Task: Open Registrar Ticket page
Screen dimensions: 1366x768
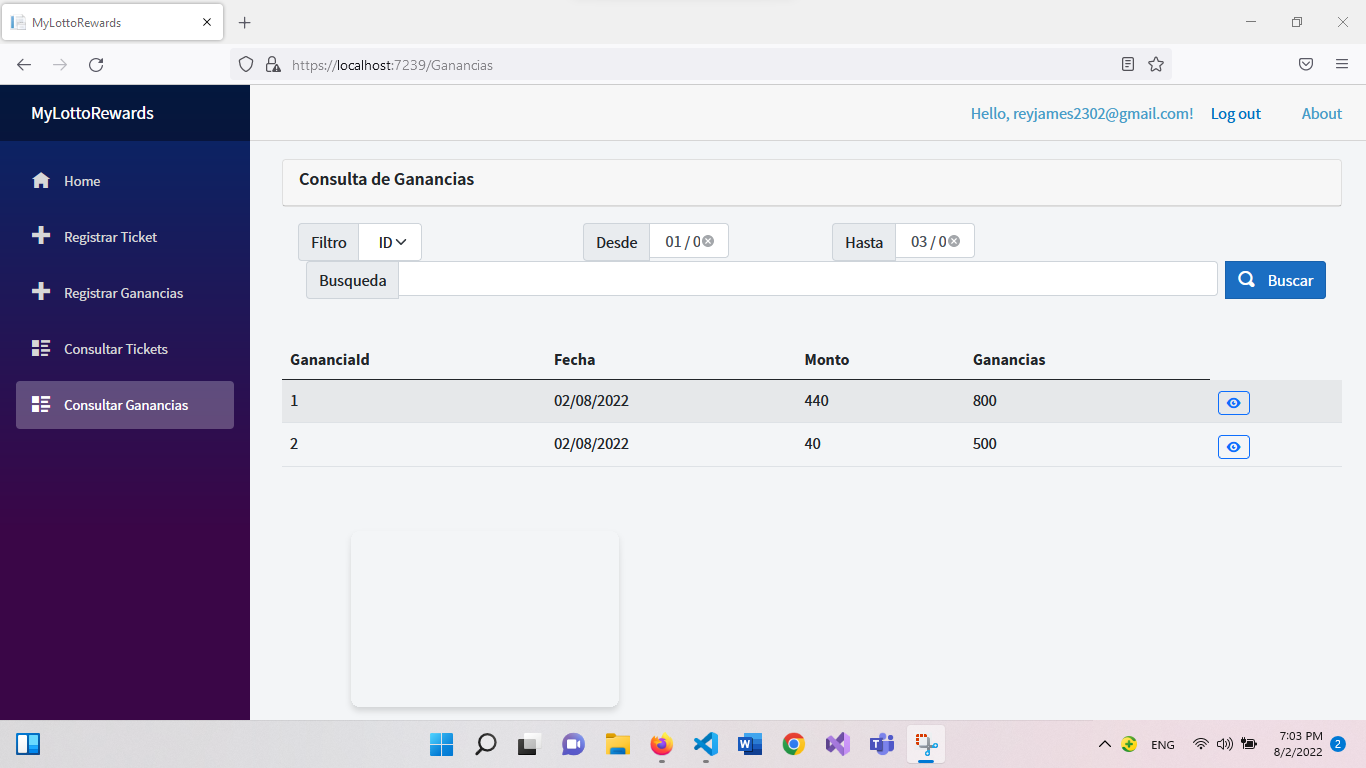Action: point(125,237)
